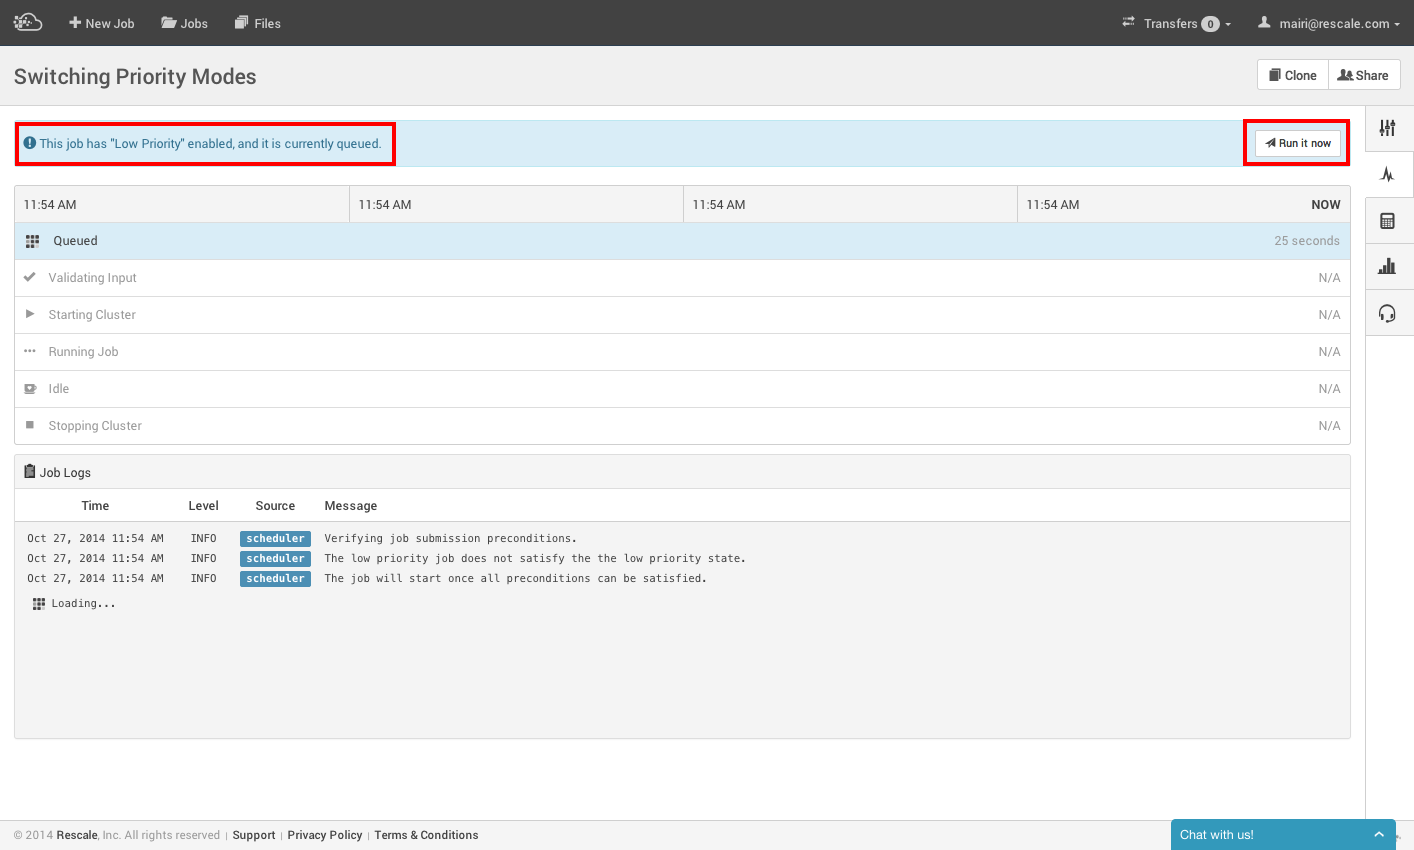Click the Idle stage label
The image size is (1414, 850).
[59, 389]
